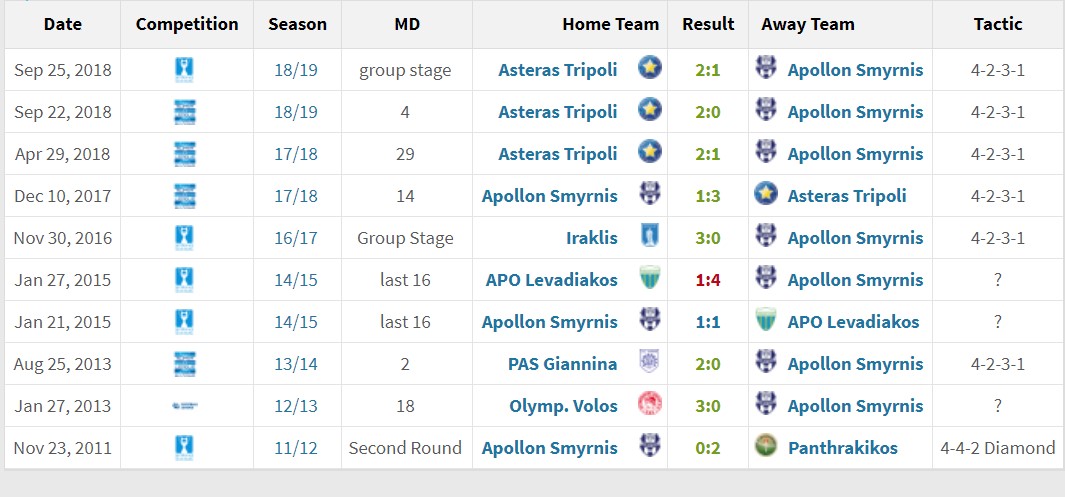This screenshot has height=497, width=1065.
Task: Open the PAS Giannina team page
Action: pyautogui.click(x=562, y=364)
